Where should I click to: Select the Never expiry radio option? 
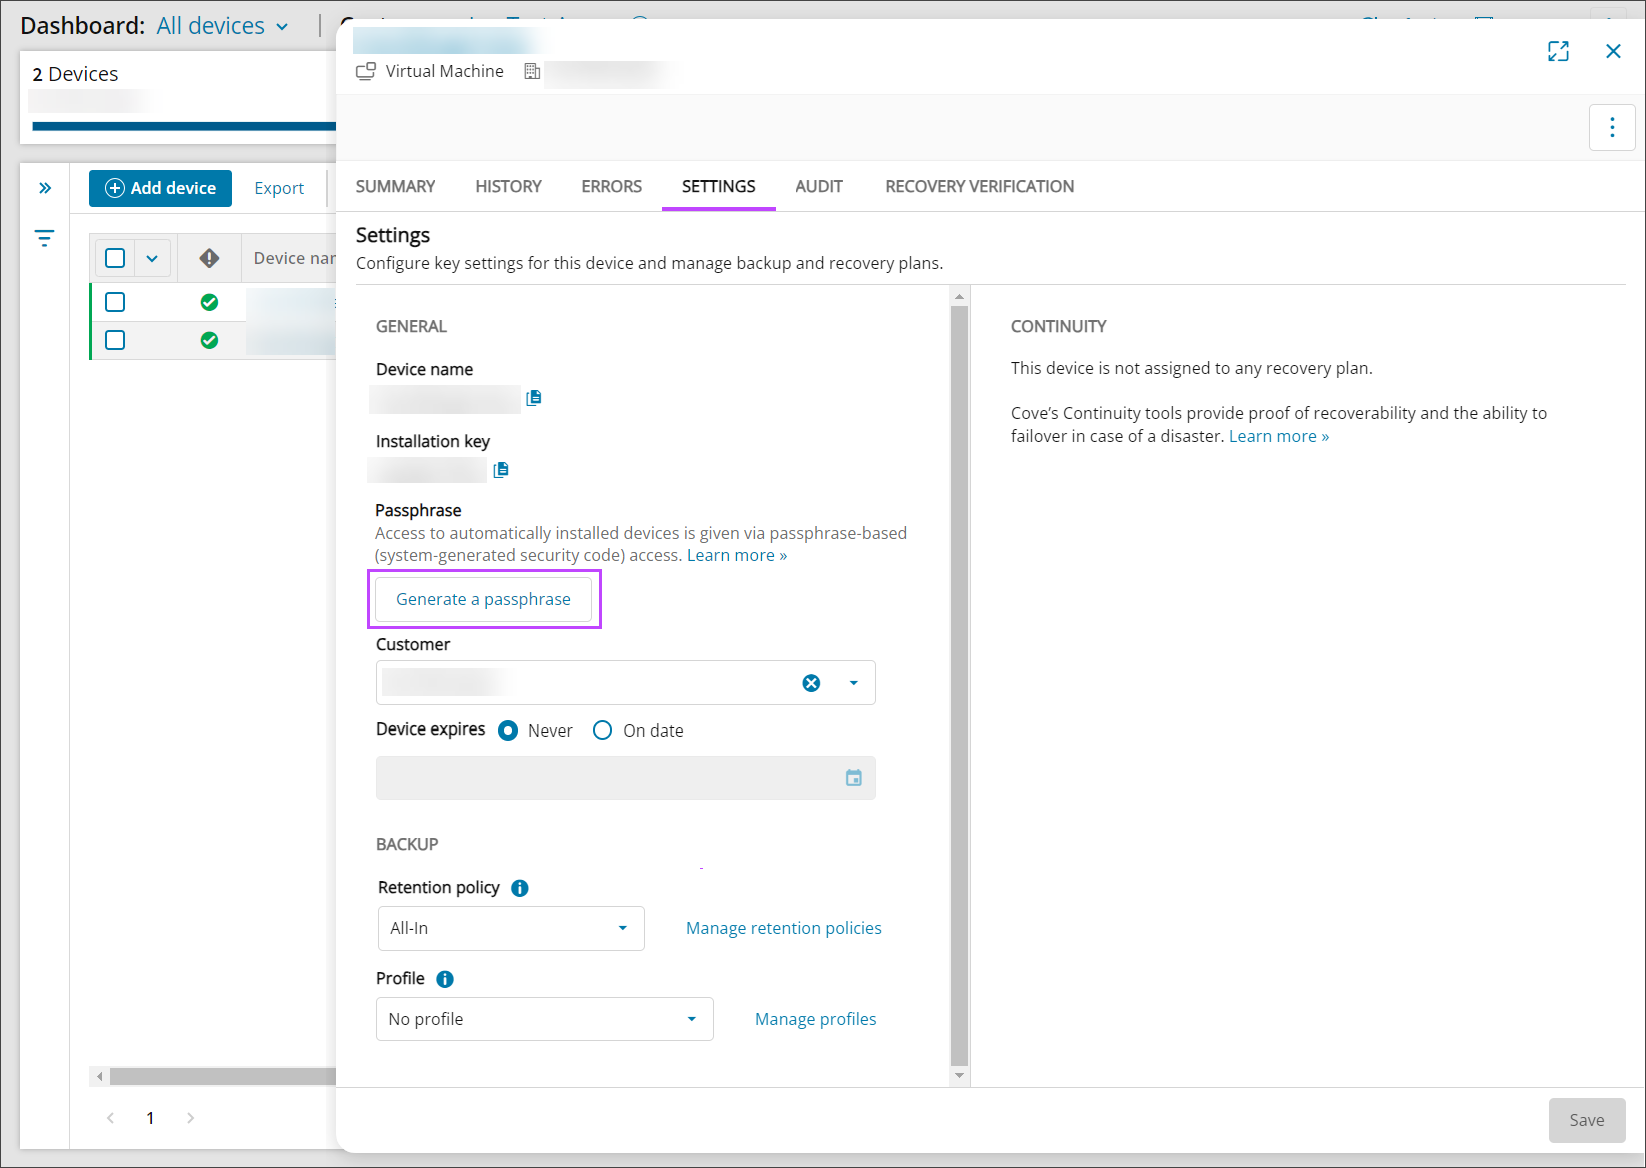tap(508, 731)
